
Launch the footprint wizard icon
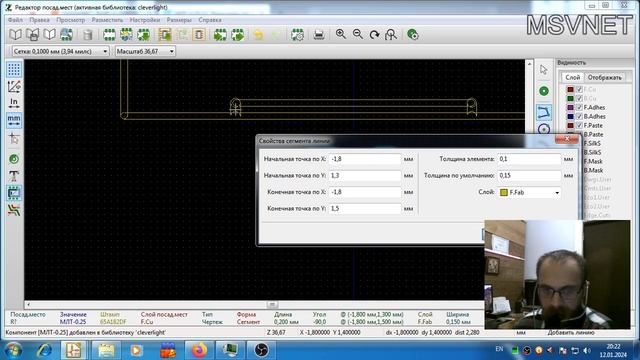(x=126, y=35)
